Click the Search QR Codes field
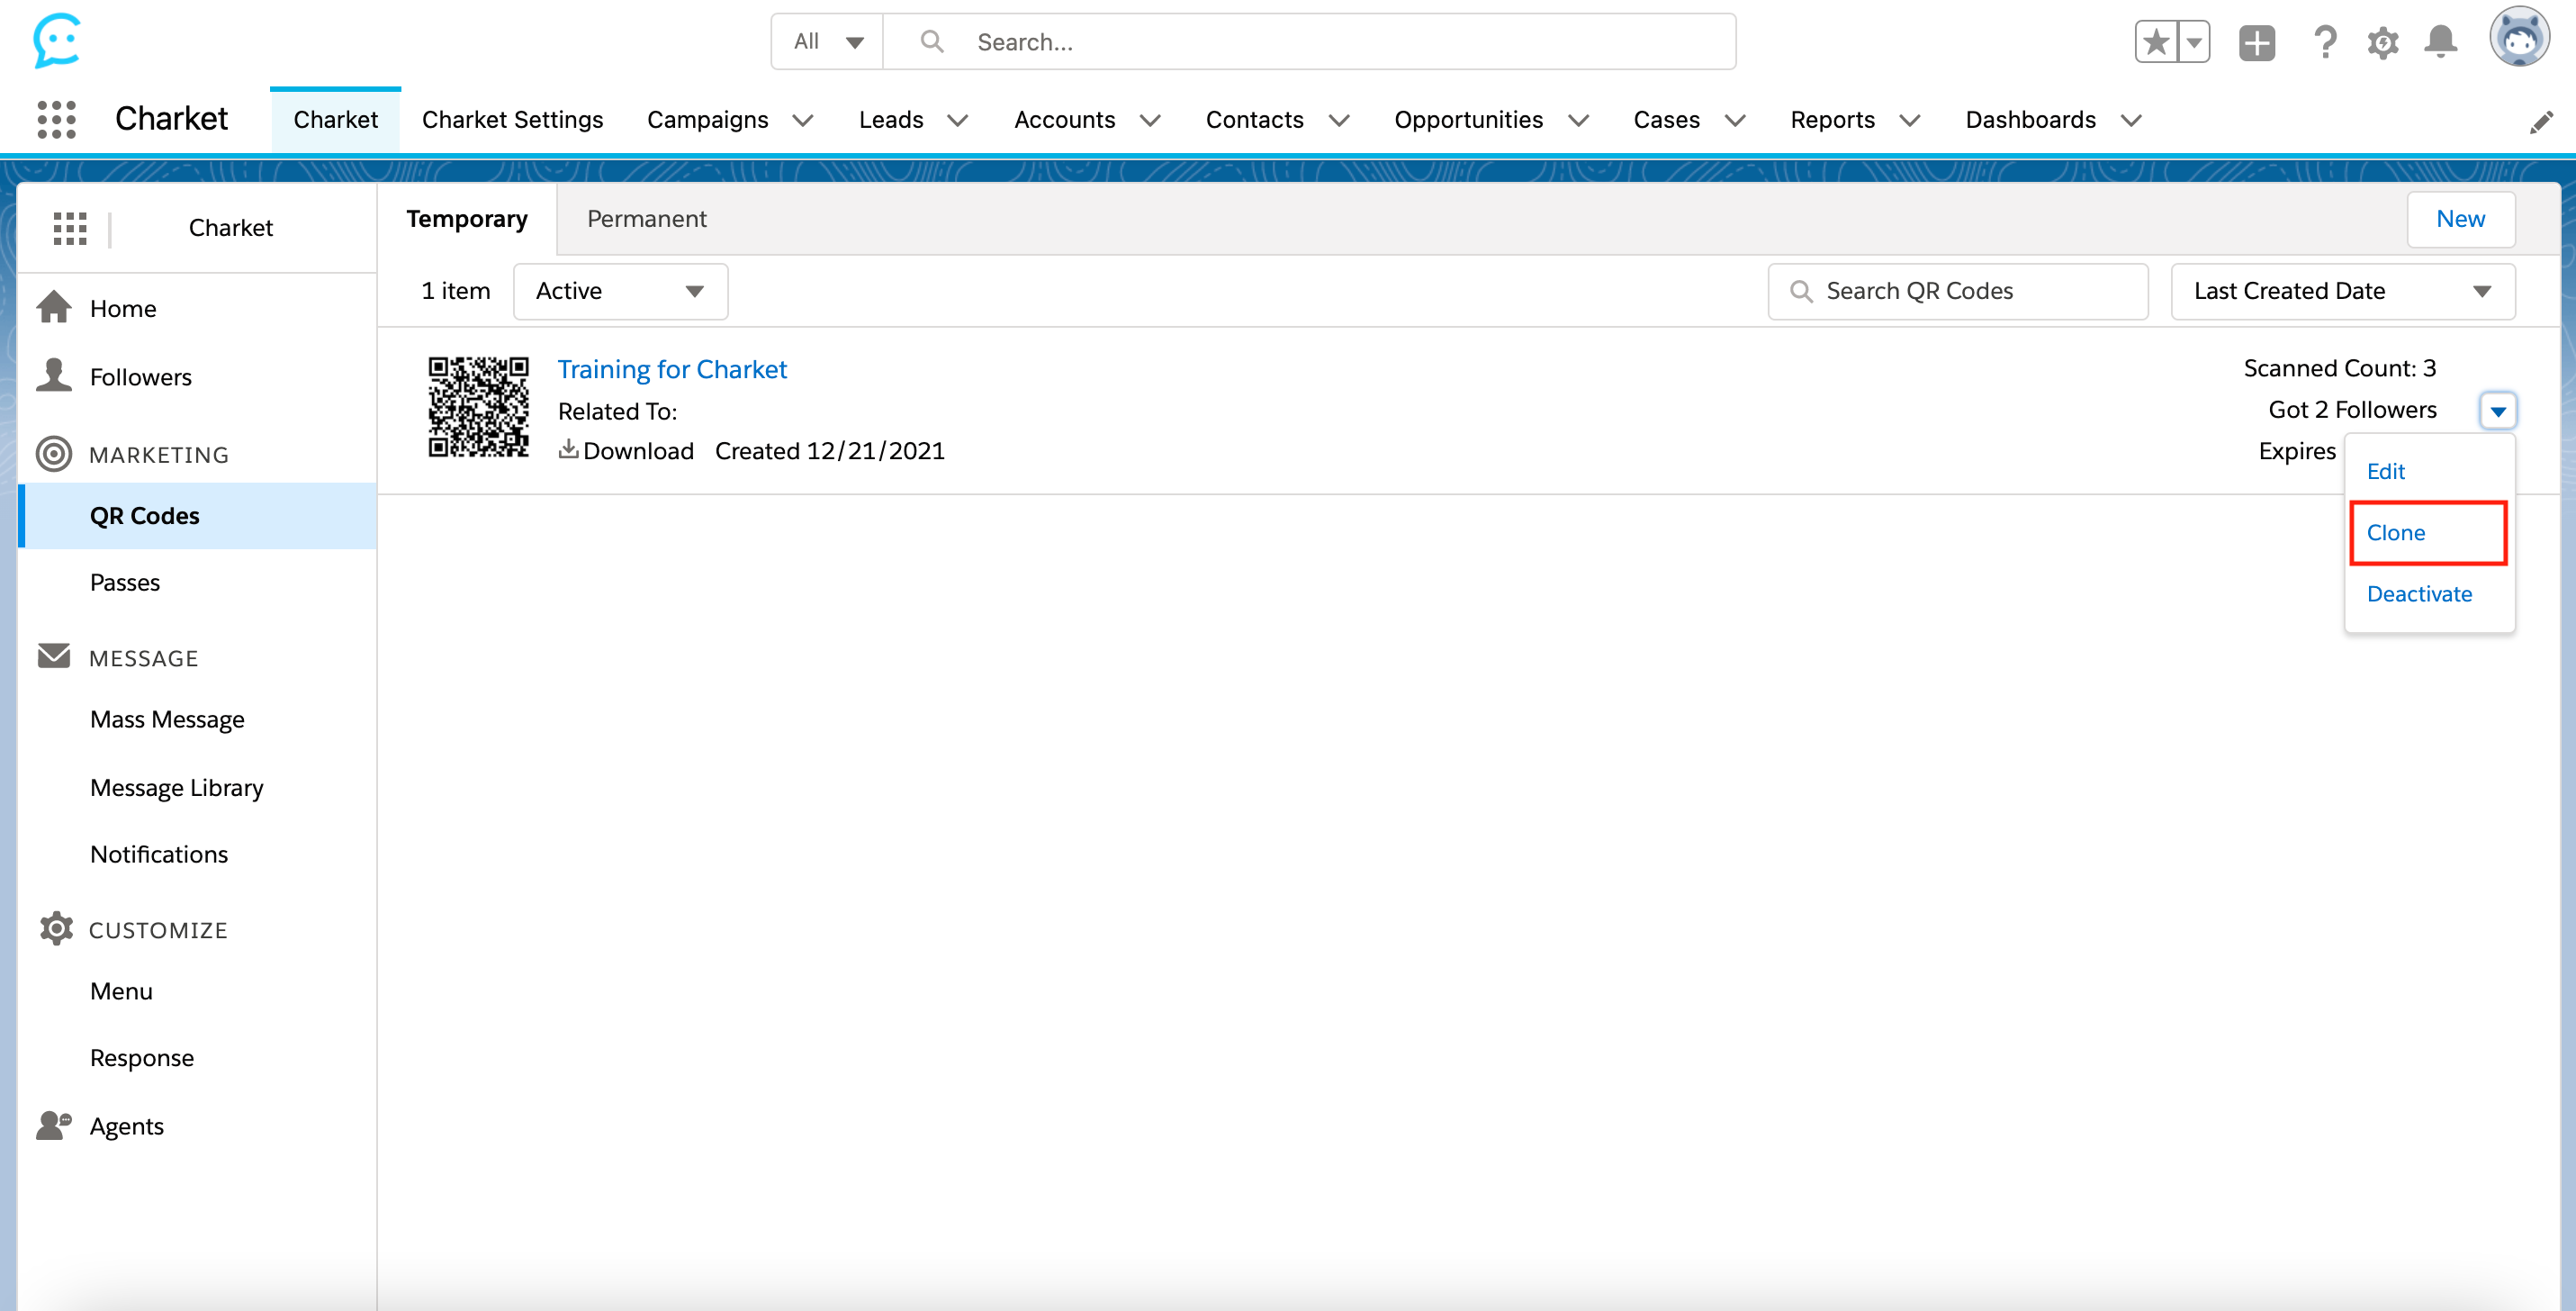Image resolution: width=2576 pixels, height=1311 pixels. (x=1957, y=291)
